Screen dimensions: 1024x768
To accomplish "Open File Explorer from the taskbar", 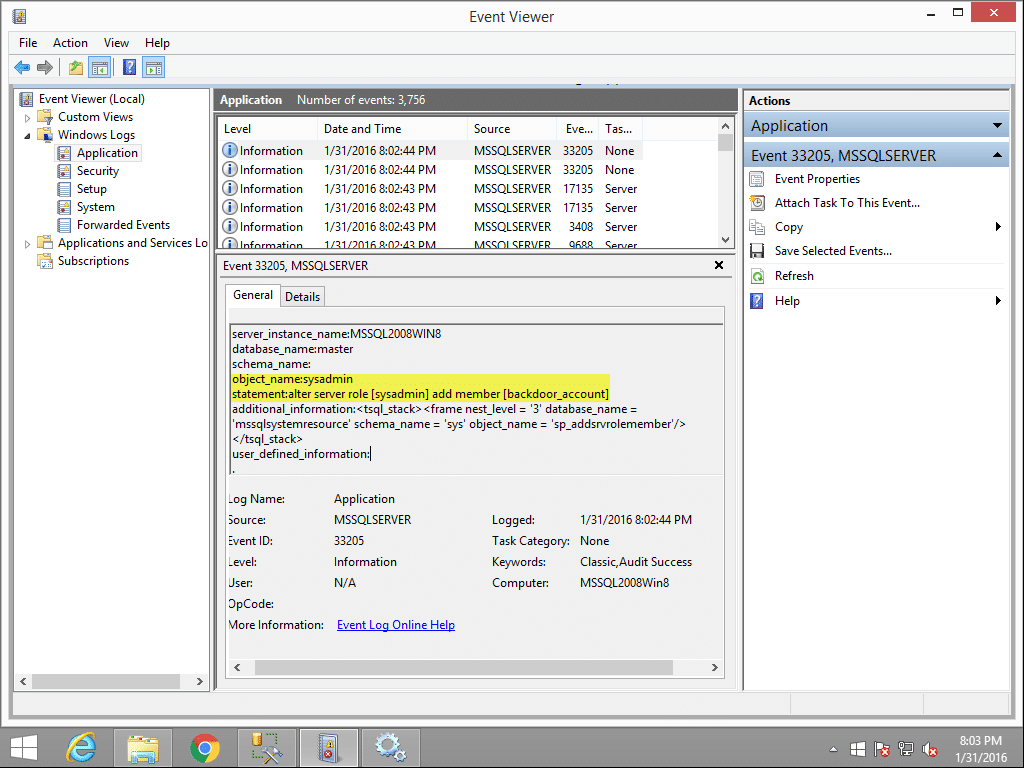I will click(x=143, y=748).
